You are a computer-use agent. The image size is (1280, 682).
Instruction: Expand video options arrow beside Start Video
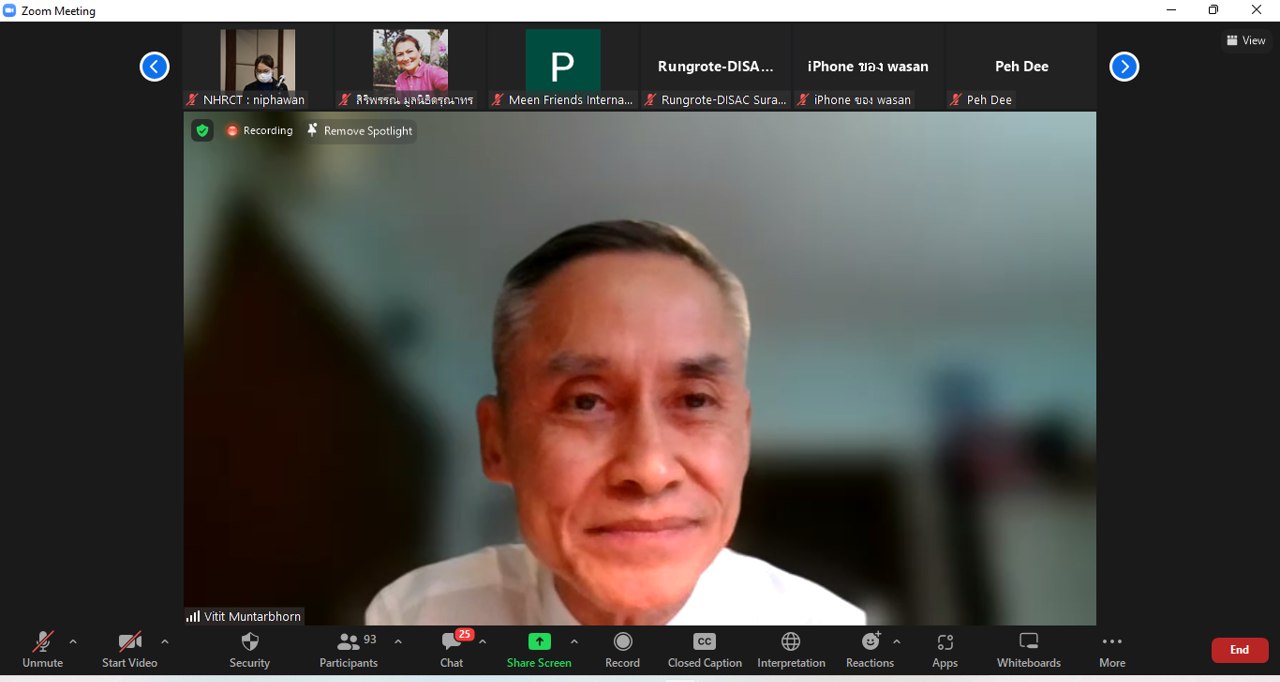click(x=165, y=642)
